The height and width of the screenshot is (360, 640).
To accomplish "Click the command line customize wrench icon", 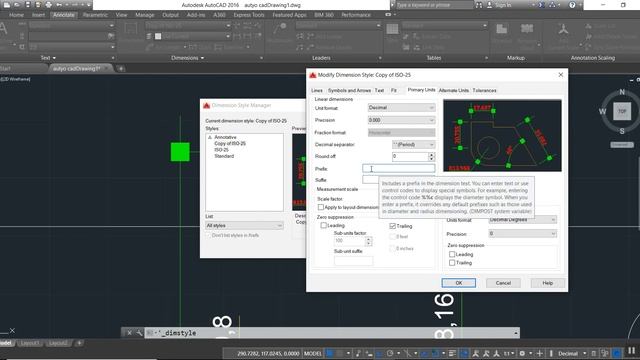I will (x=139, y=333).
